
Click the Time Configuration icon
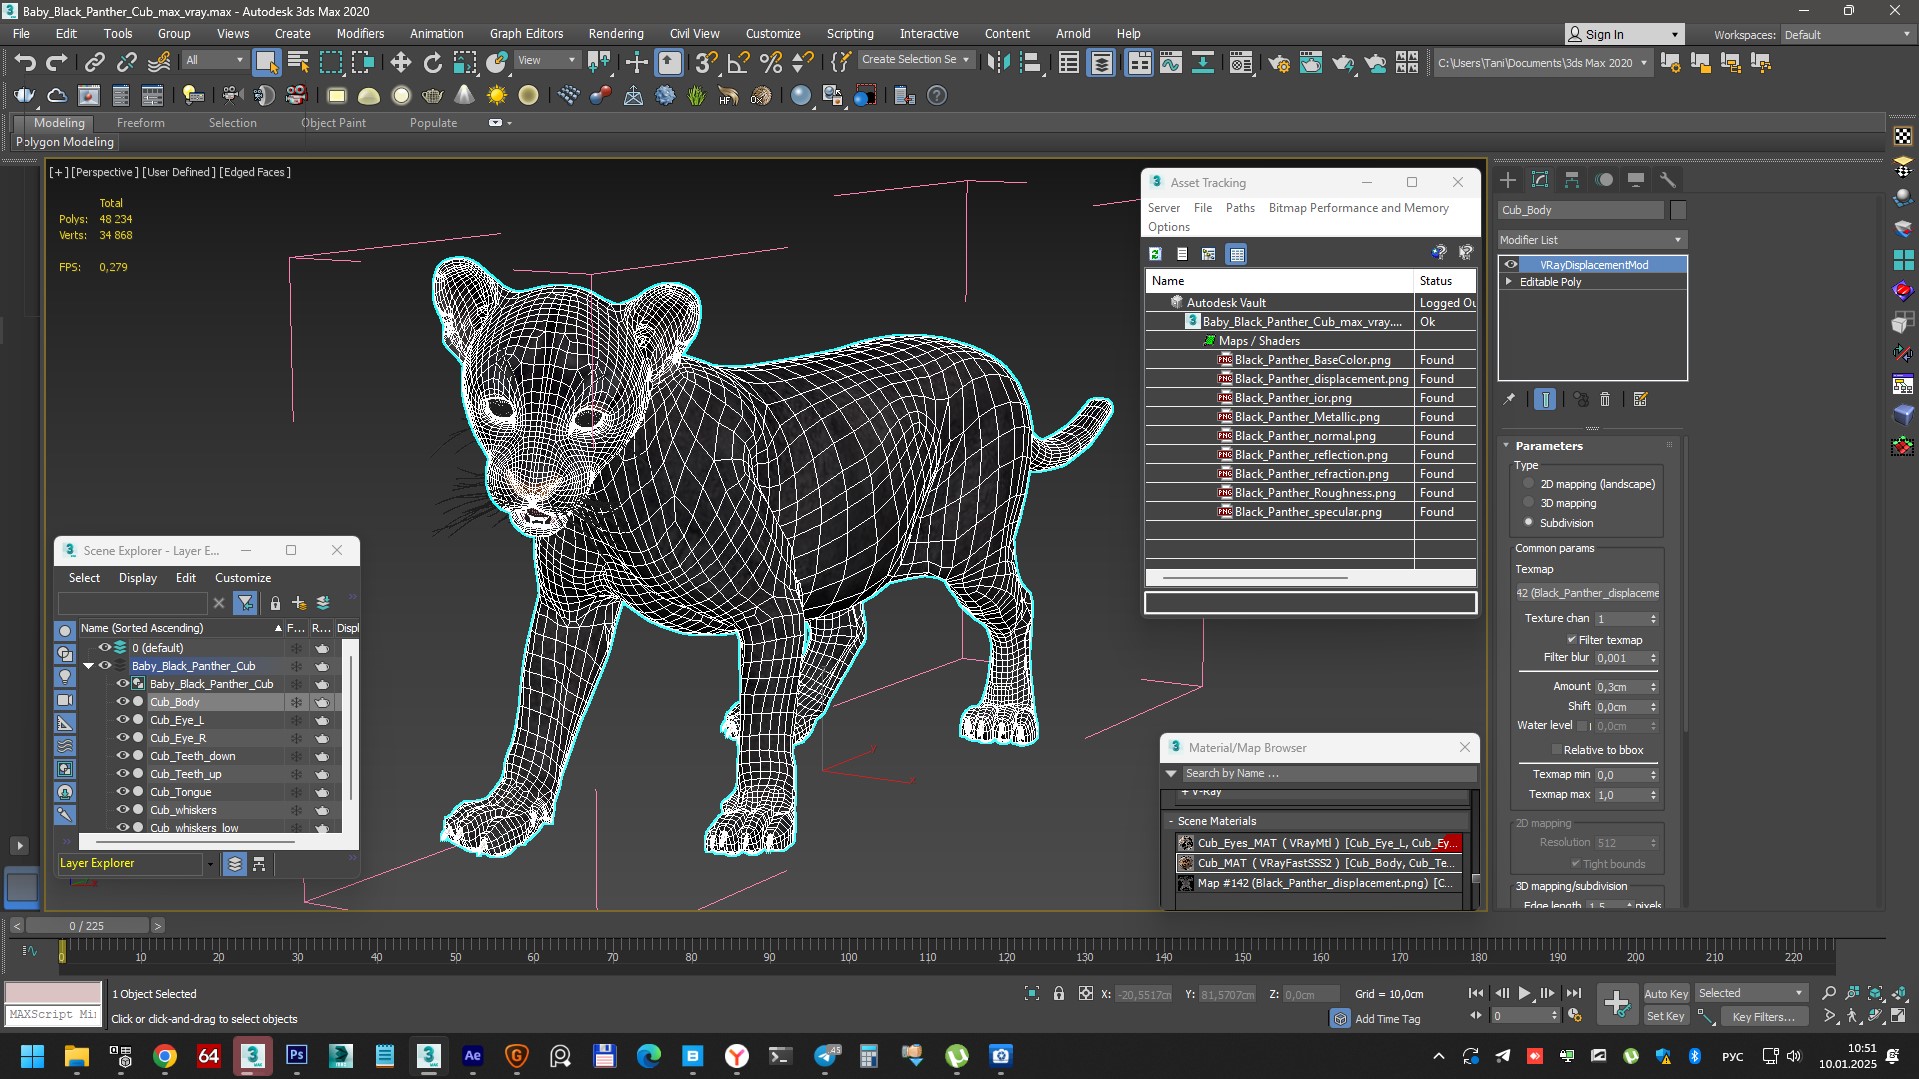1575,1016
